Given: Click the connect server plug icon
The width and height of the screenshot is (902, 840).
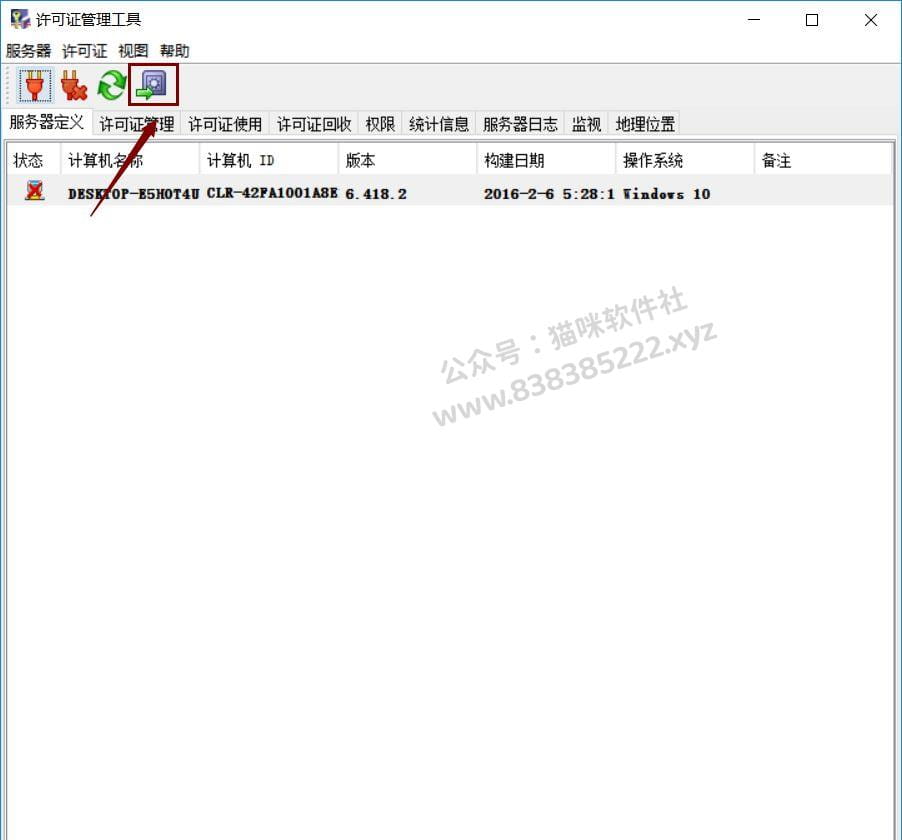Looking at the screenshot, I should [x=35, y=85].
